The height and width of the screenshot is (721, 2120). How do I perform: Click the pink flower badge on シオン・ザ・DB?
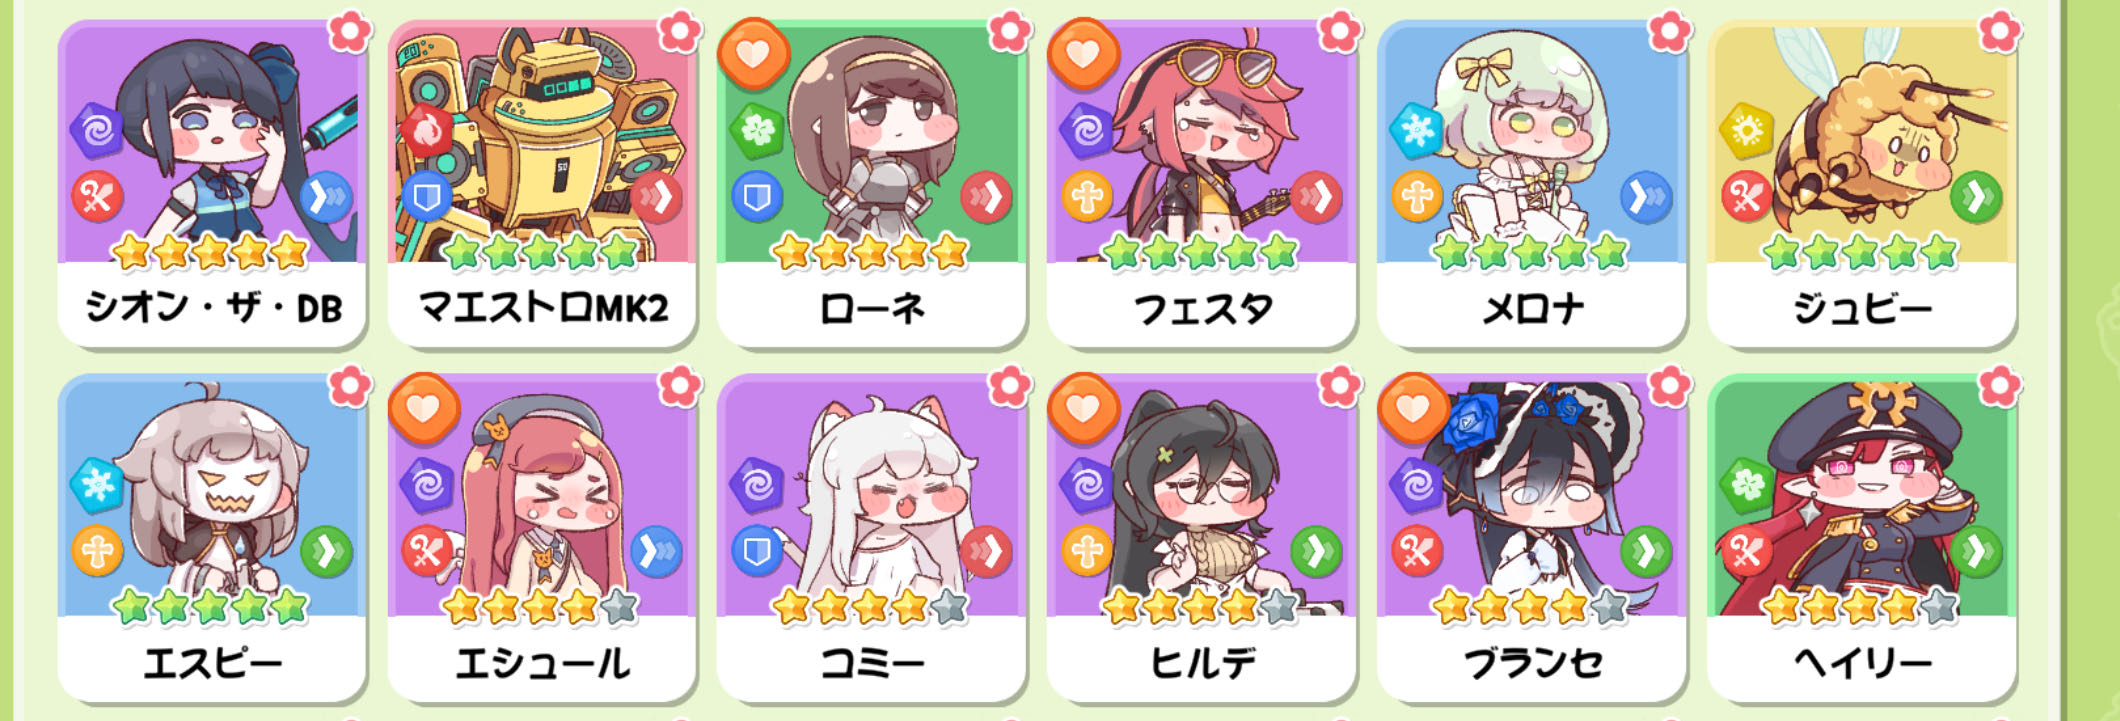point(349,31)
